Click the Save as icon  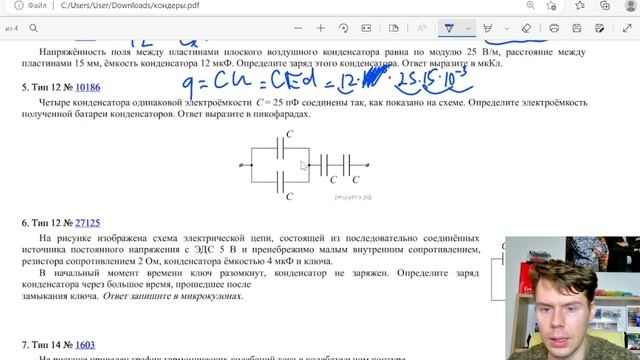tap(600, 28)
